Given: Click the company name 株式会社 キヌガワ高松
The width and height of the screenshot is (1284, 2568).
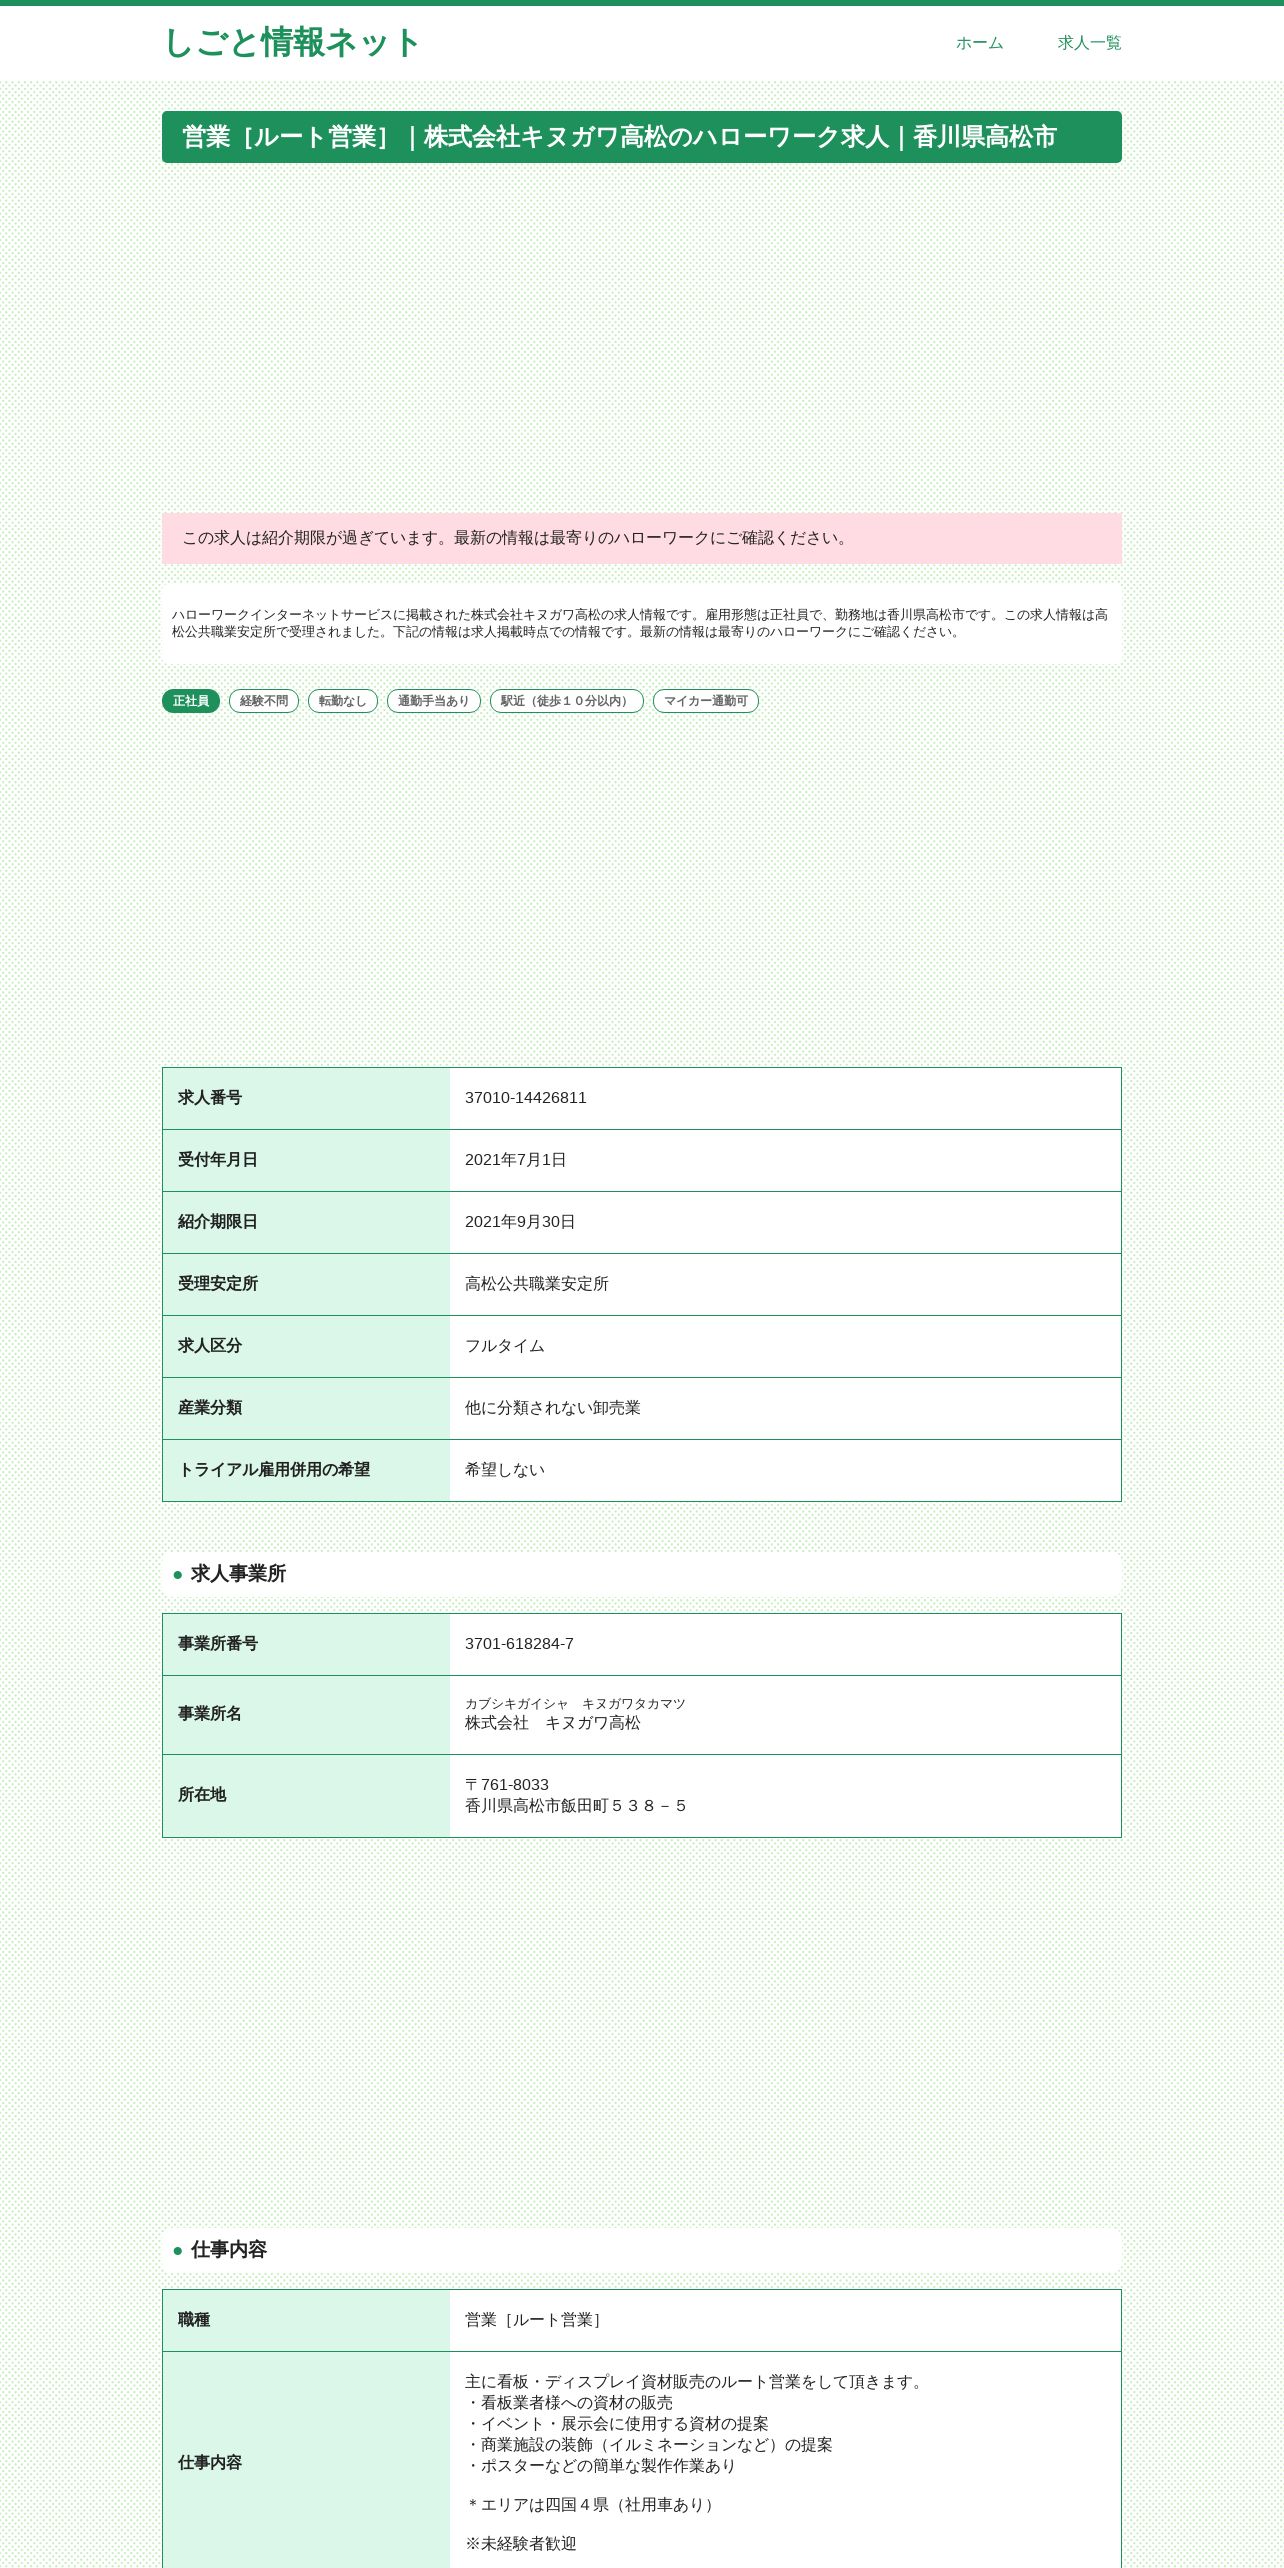Looking at the screenshot, I should [x=553, y=1723].
